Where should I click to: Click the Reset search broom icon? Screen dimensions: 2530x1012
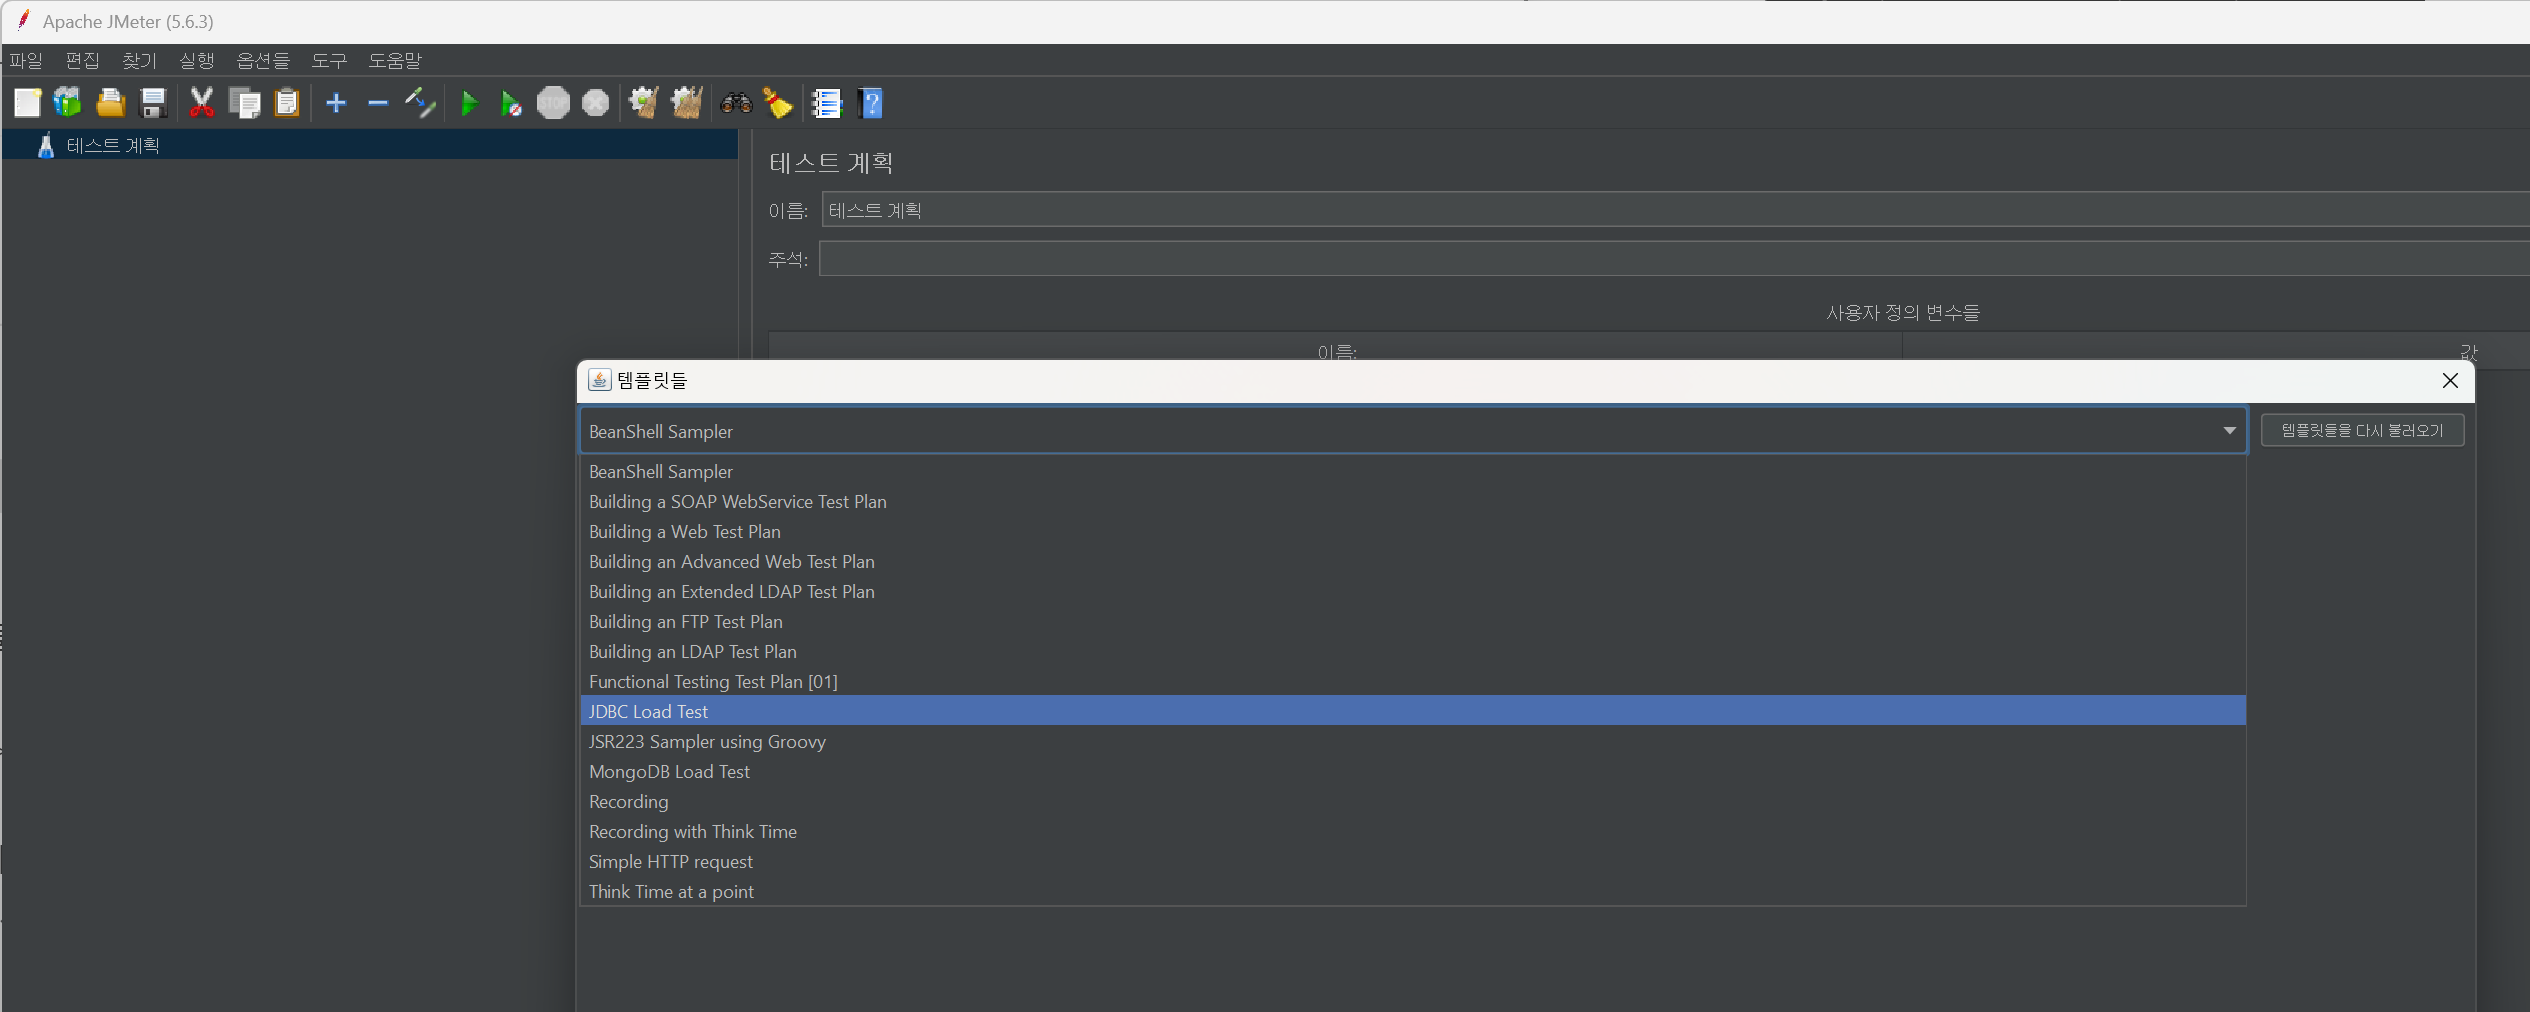point(778,103)
